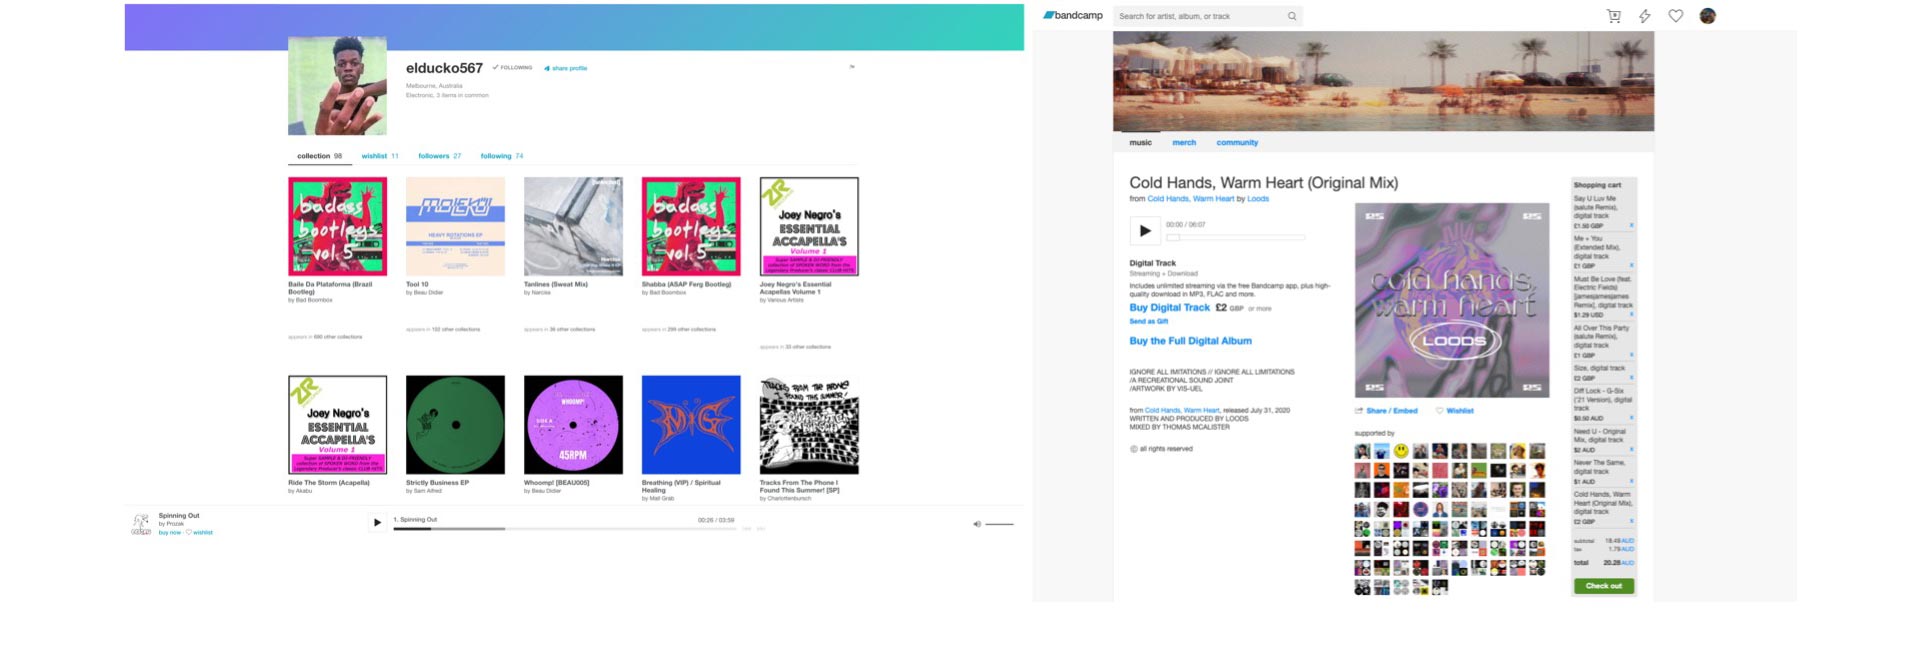Click the Share / Embed link
Image resolution: width=1920 pixels, height=650 pixels.
[1387, 411]
